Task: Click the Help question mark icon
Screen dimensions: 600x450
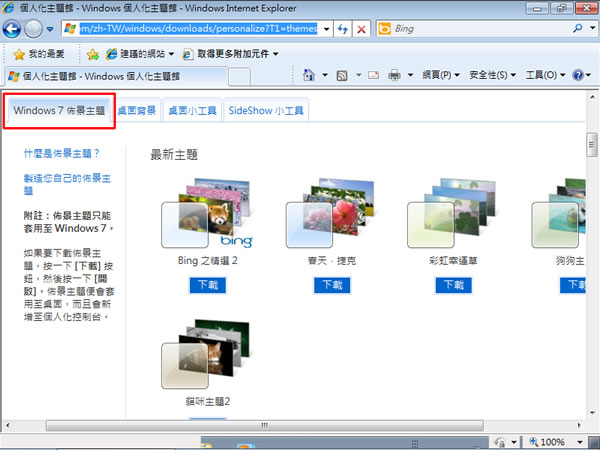Action: pos(577,75)
